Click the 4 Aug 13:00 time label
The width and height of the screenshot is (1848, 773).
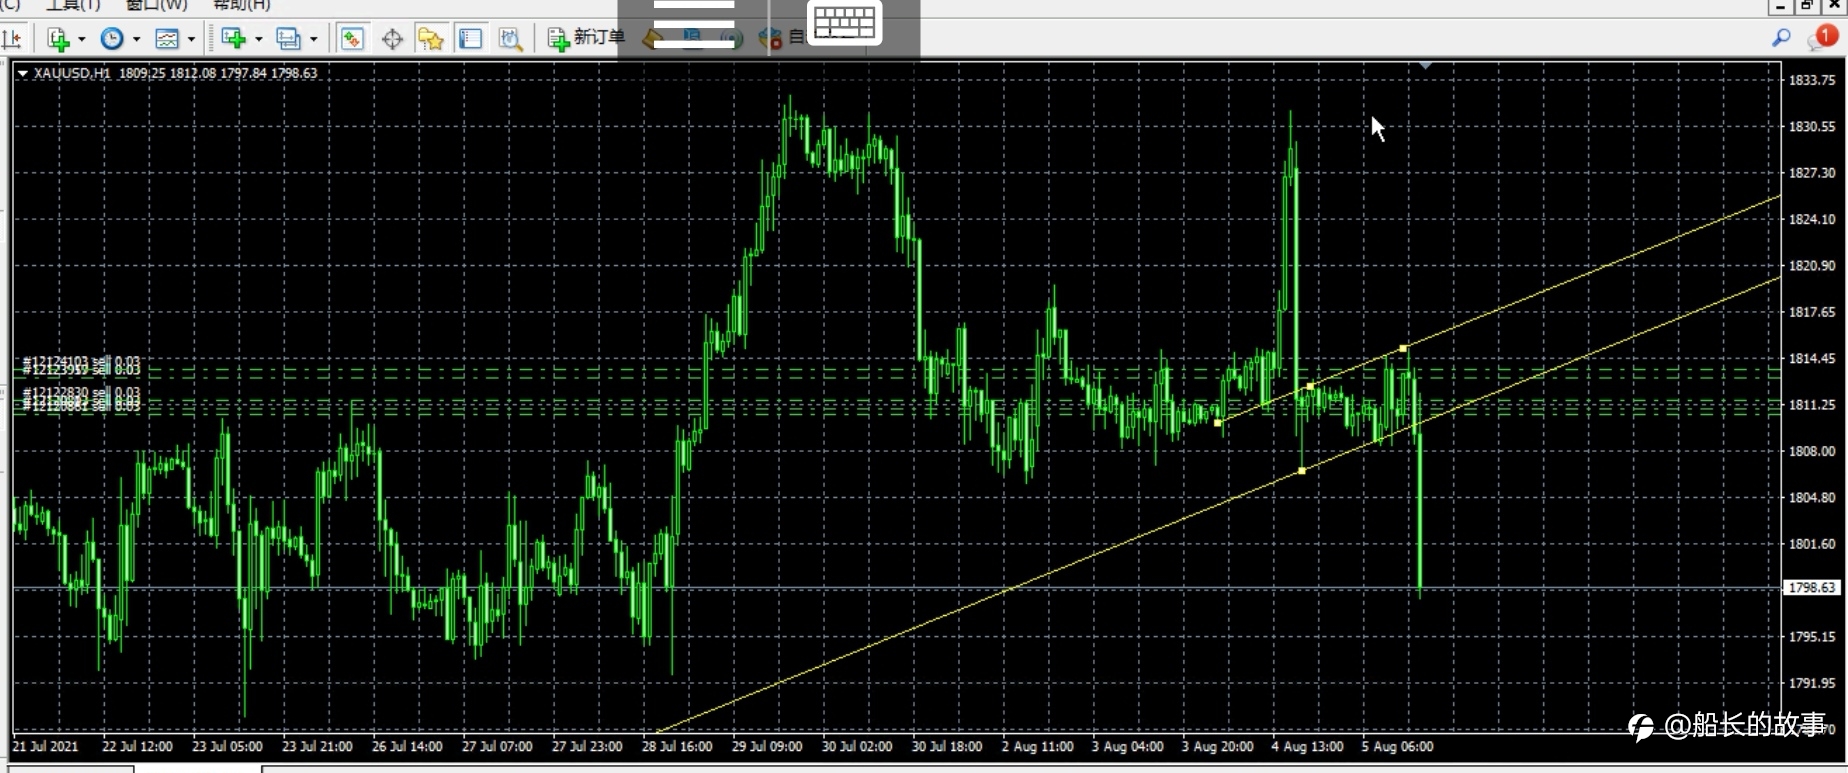tap(1307, 746)
